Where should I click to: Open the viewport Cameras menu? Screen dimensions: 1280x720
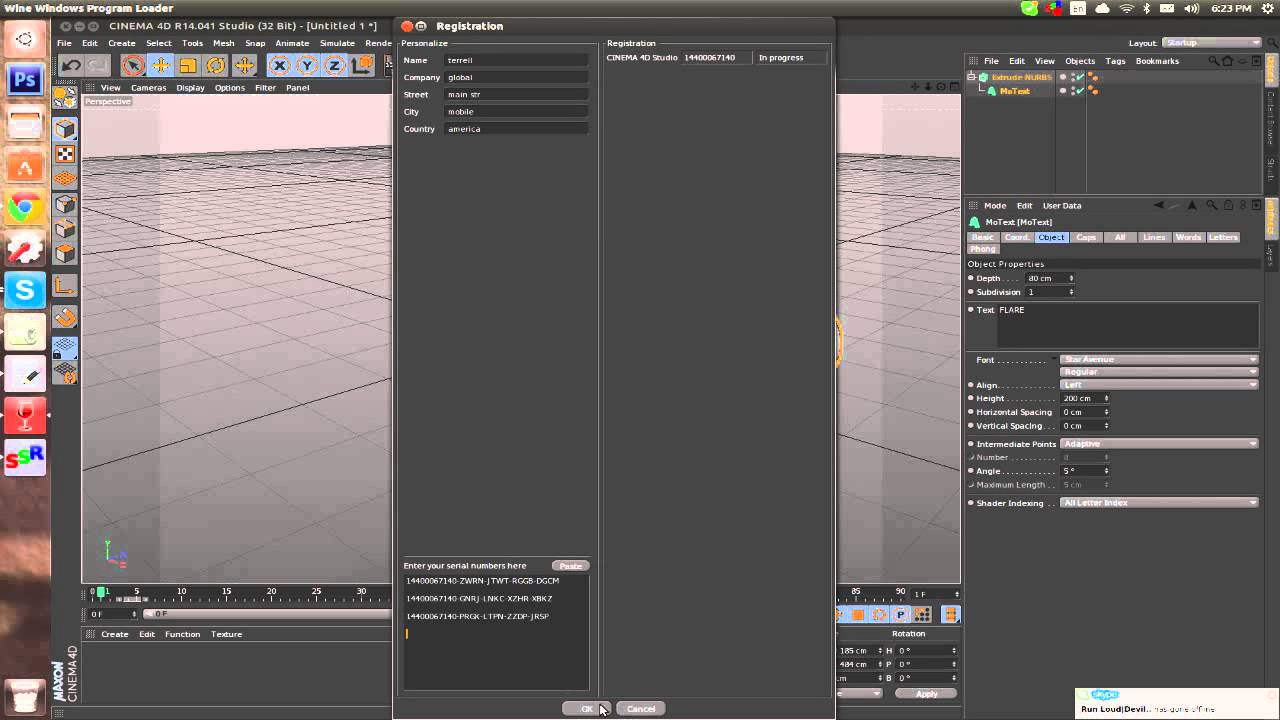pyautogui.click(x=148, y=88)
